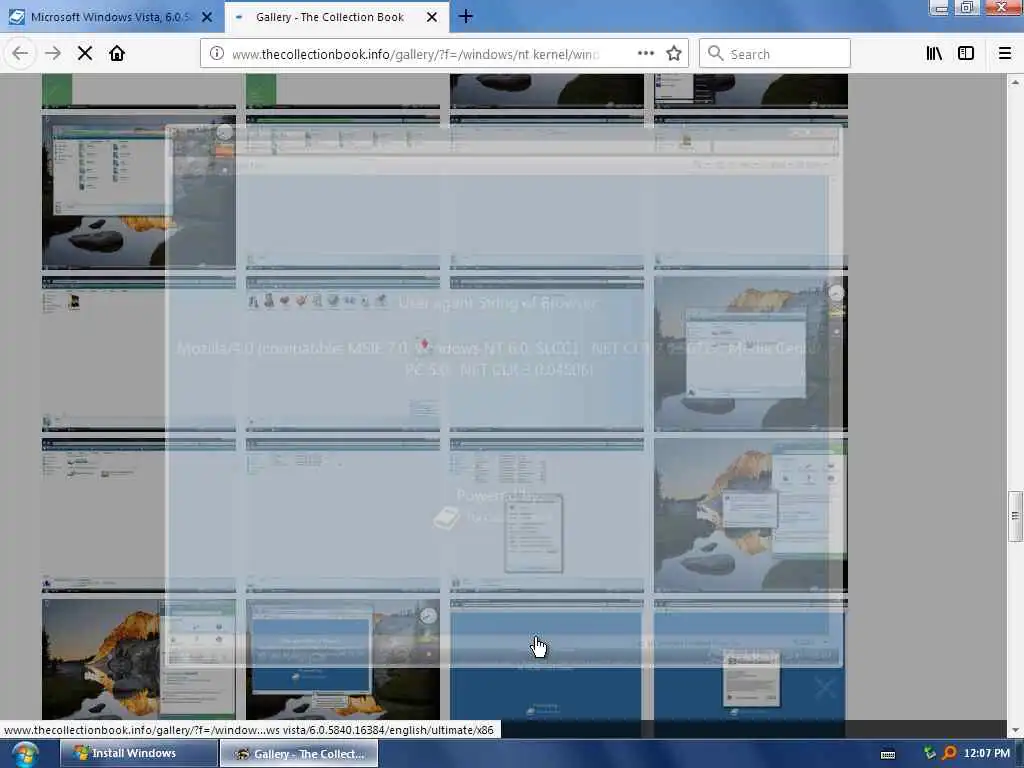The image size is (1024, 768).
Task: Open the Windows Start orb
Action: point(24,754)
